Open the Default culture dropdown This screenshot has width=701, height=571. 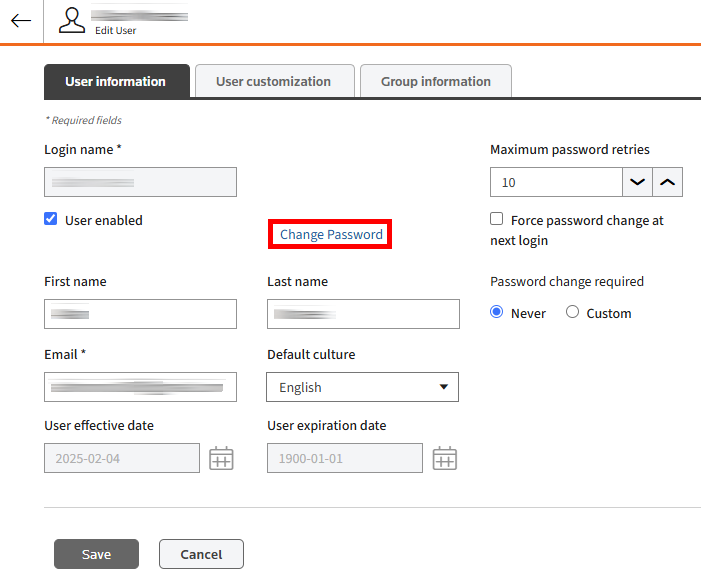click(363, 387)
